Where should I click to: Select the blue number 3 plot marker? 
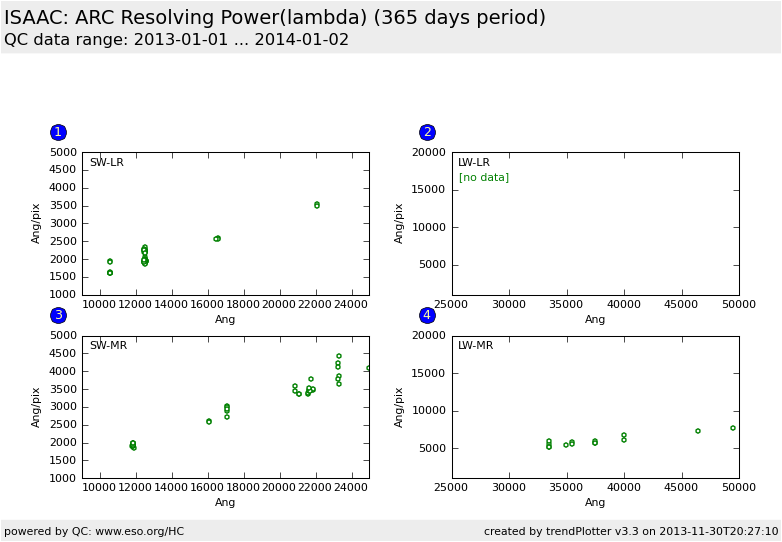(58, 315)
